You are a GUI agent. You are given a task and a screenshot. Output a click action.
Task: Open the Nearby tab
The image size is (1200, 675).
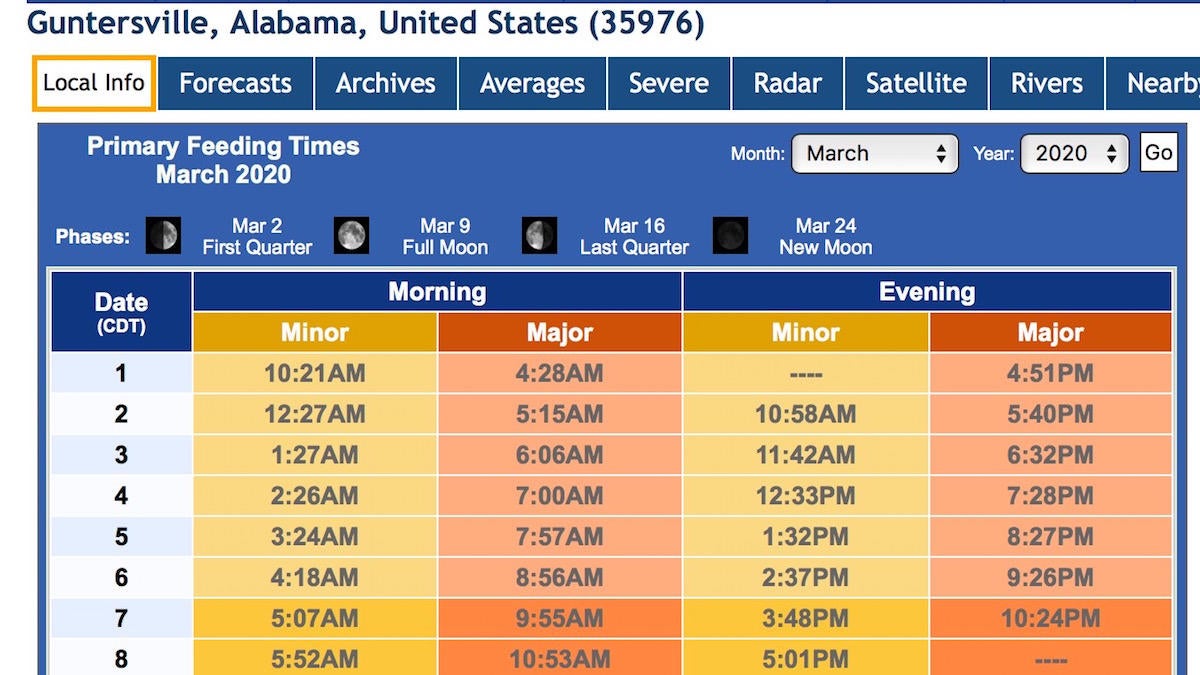point(1153,83)
